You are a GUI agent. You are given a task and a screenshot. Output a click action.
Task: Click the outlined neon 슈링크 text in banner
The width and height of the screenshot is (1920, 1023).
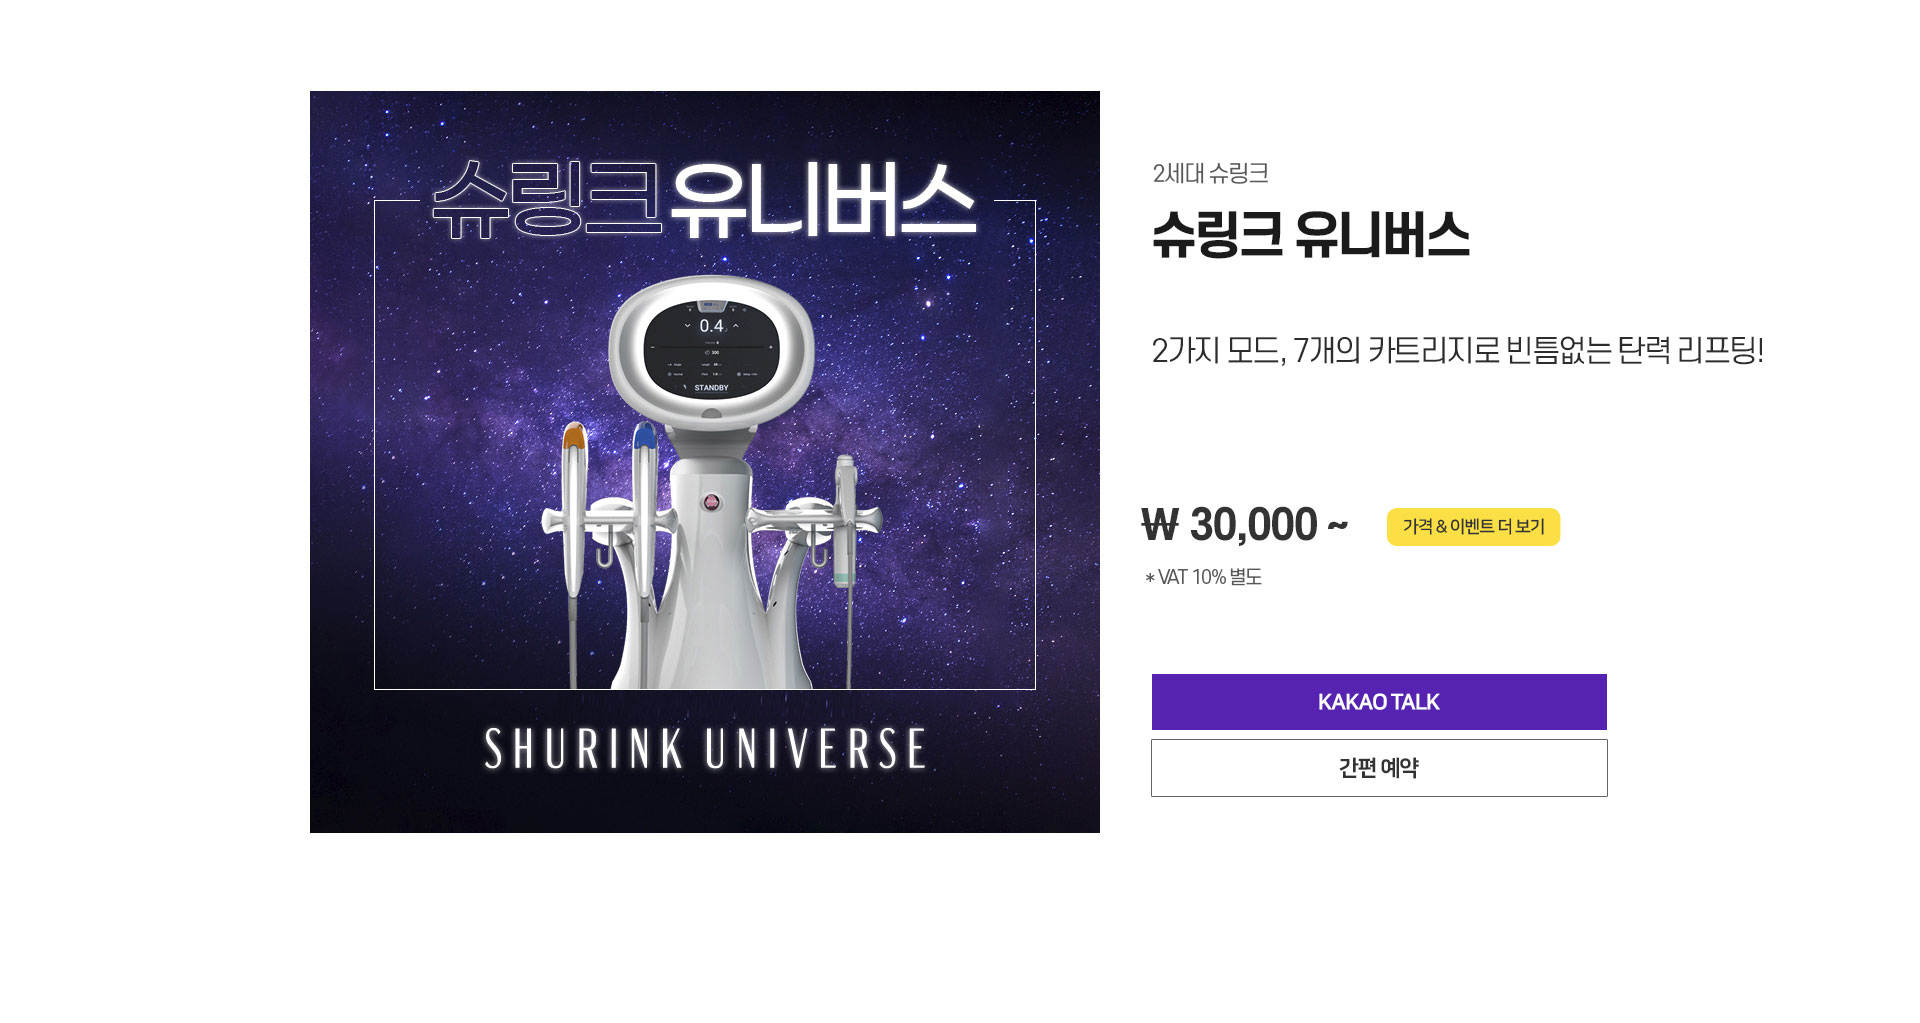[547, 199]
